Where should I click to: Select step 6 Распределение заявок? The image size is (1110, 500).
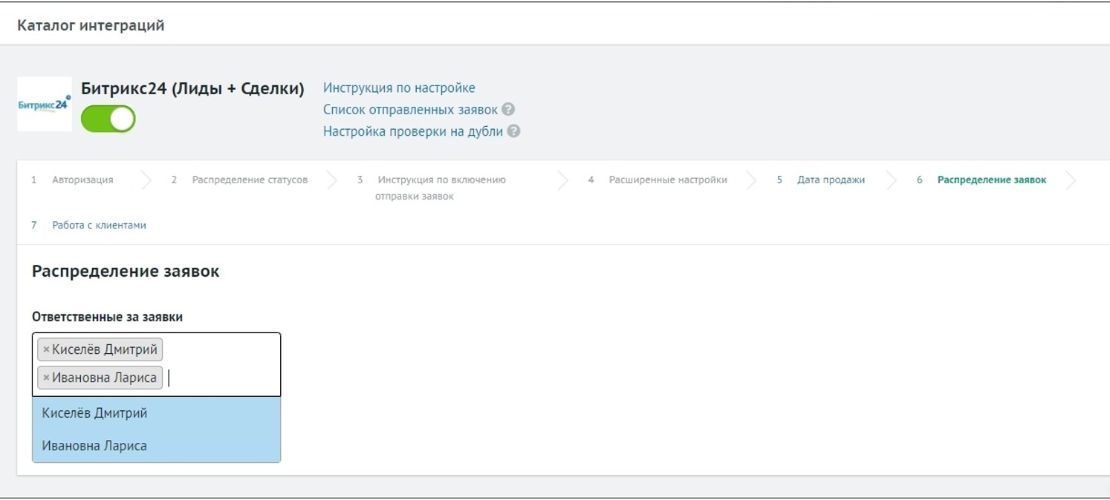pyautogui.click(x=991, y=180)
